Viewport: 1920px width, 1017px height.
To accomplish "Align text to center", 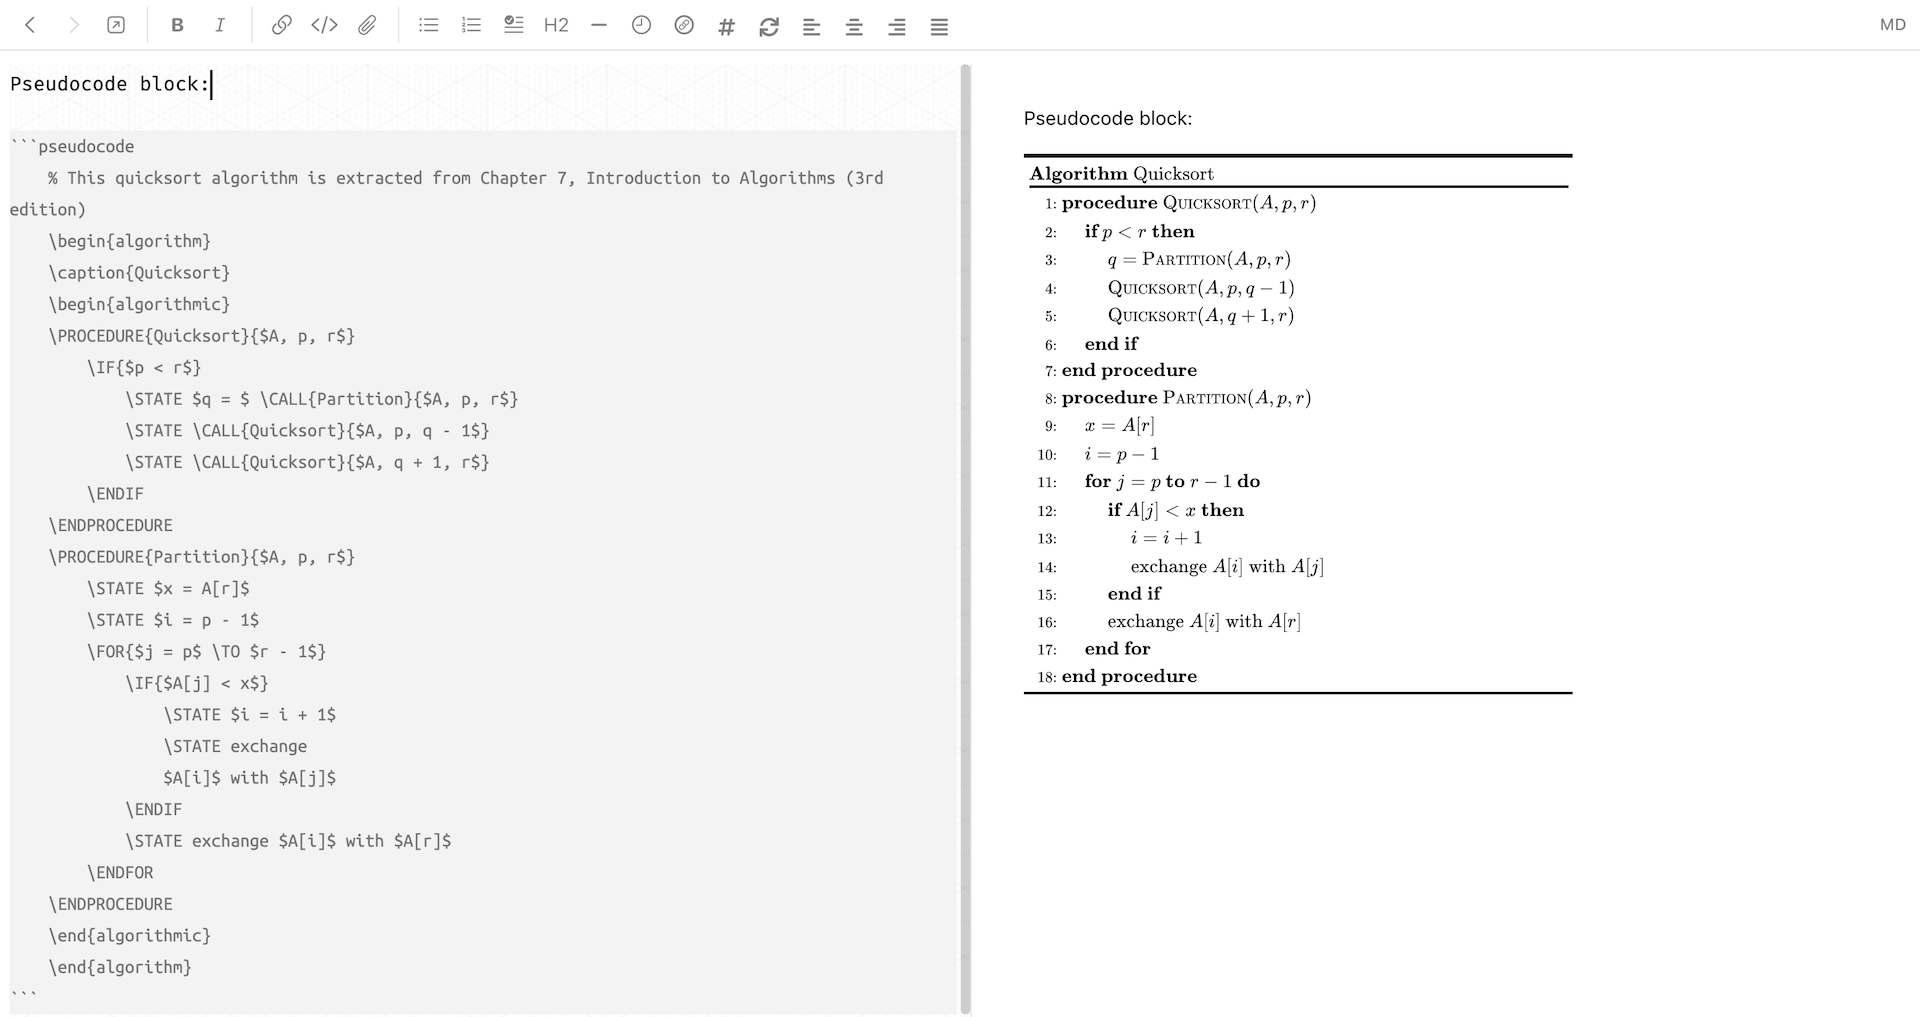I will coord(854,27).
